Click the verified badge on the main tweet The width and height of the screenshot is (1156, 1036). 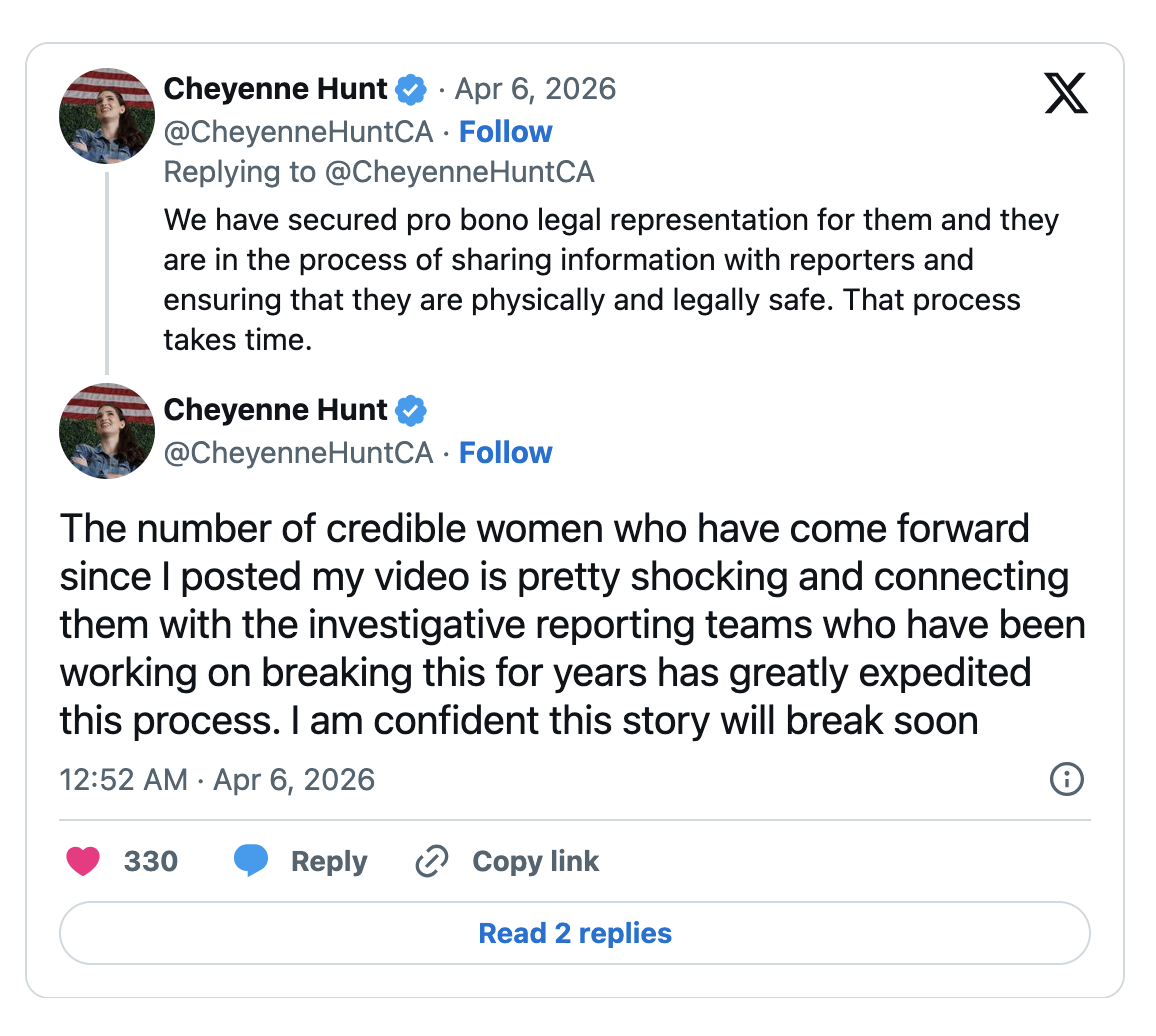click(x=411, y=410)
